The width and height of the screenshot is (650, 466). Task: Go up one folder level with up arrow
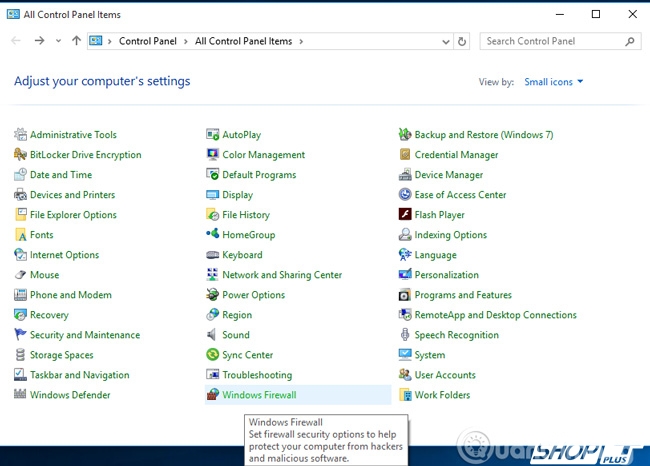pos(76,41)
